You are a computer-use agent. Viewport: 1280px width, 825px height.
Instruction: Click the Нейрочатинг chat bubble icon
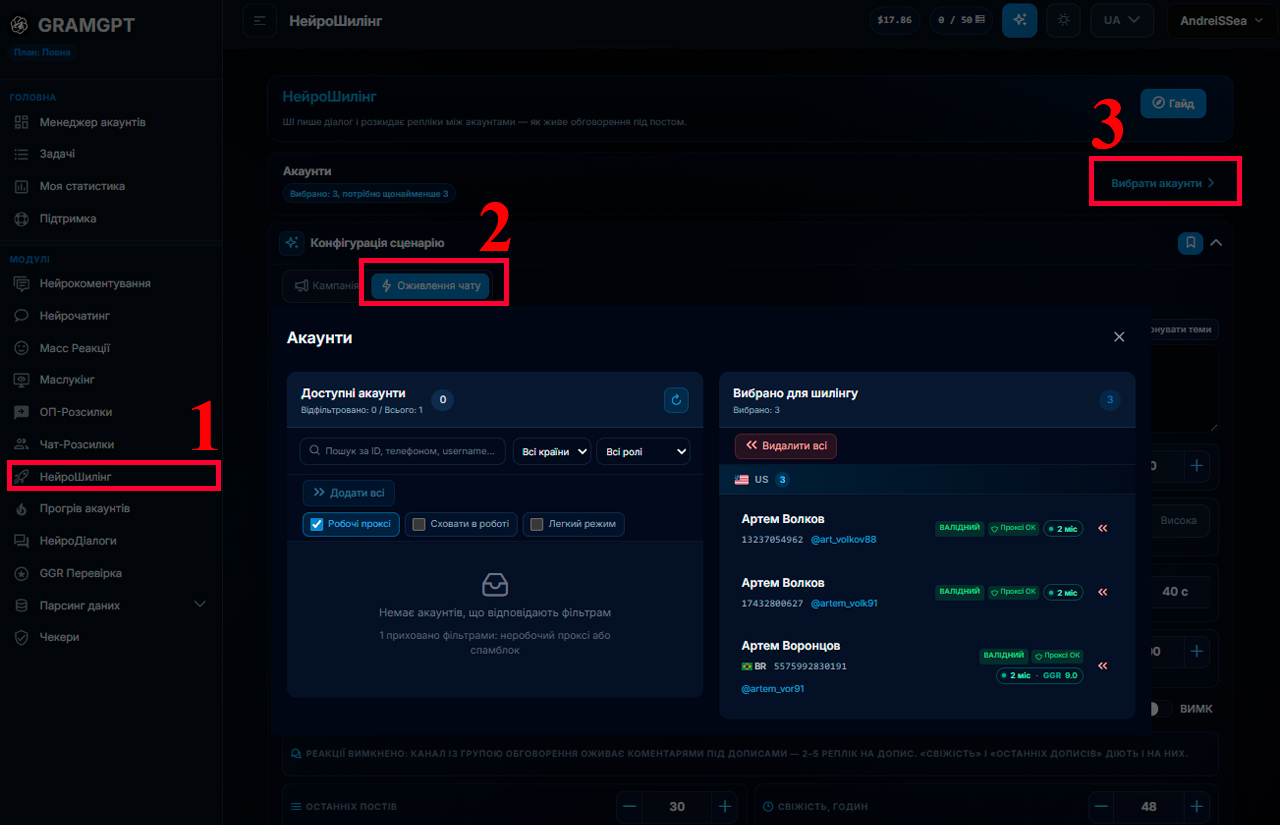pos(21,315)
